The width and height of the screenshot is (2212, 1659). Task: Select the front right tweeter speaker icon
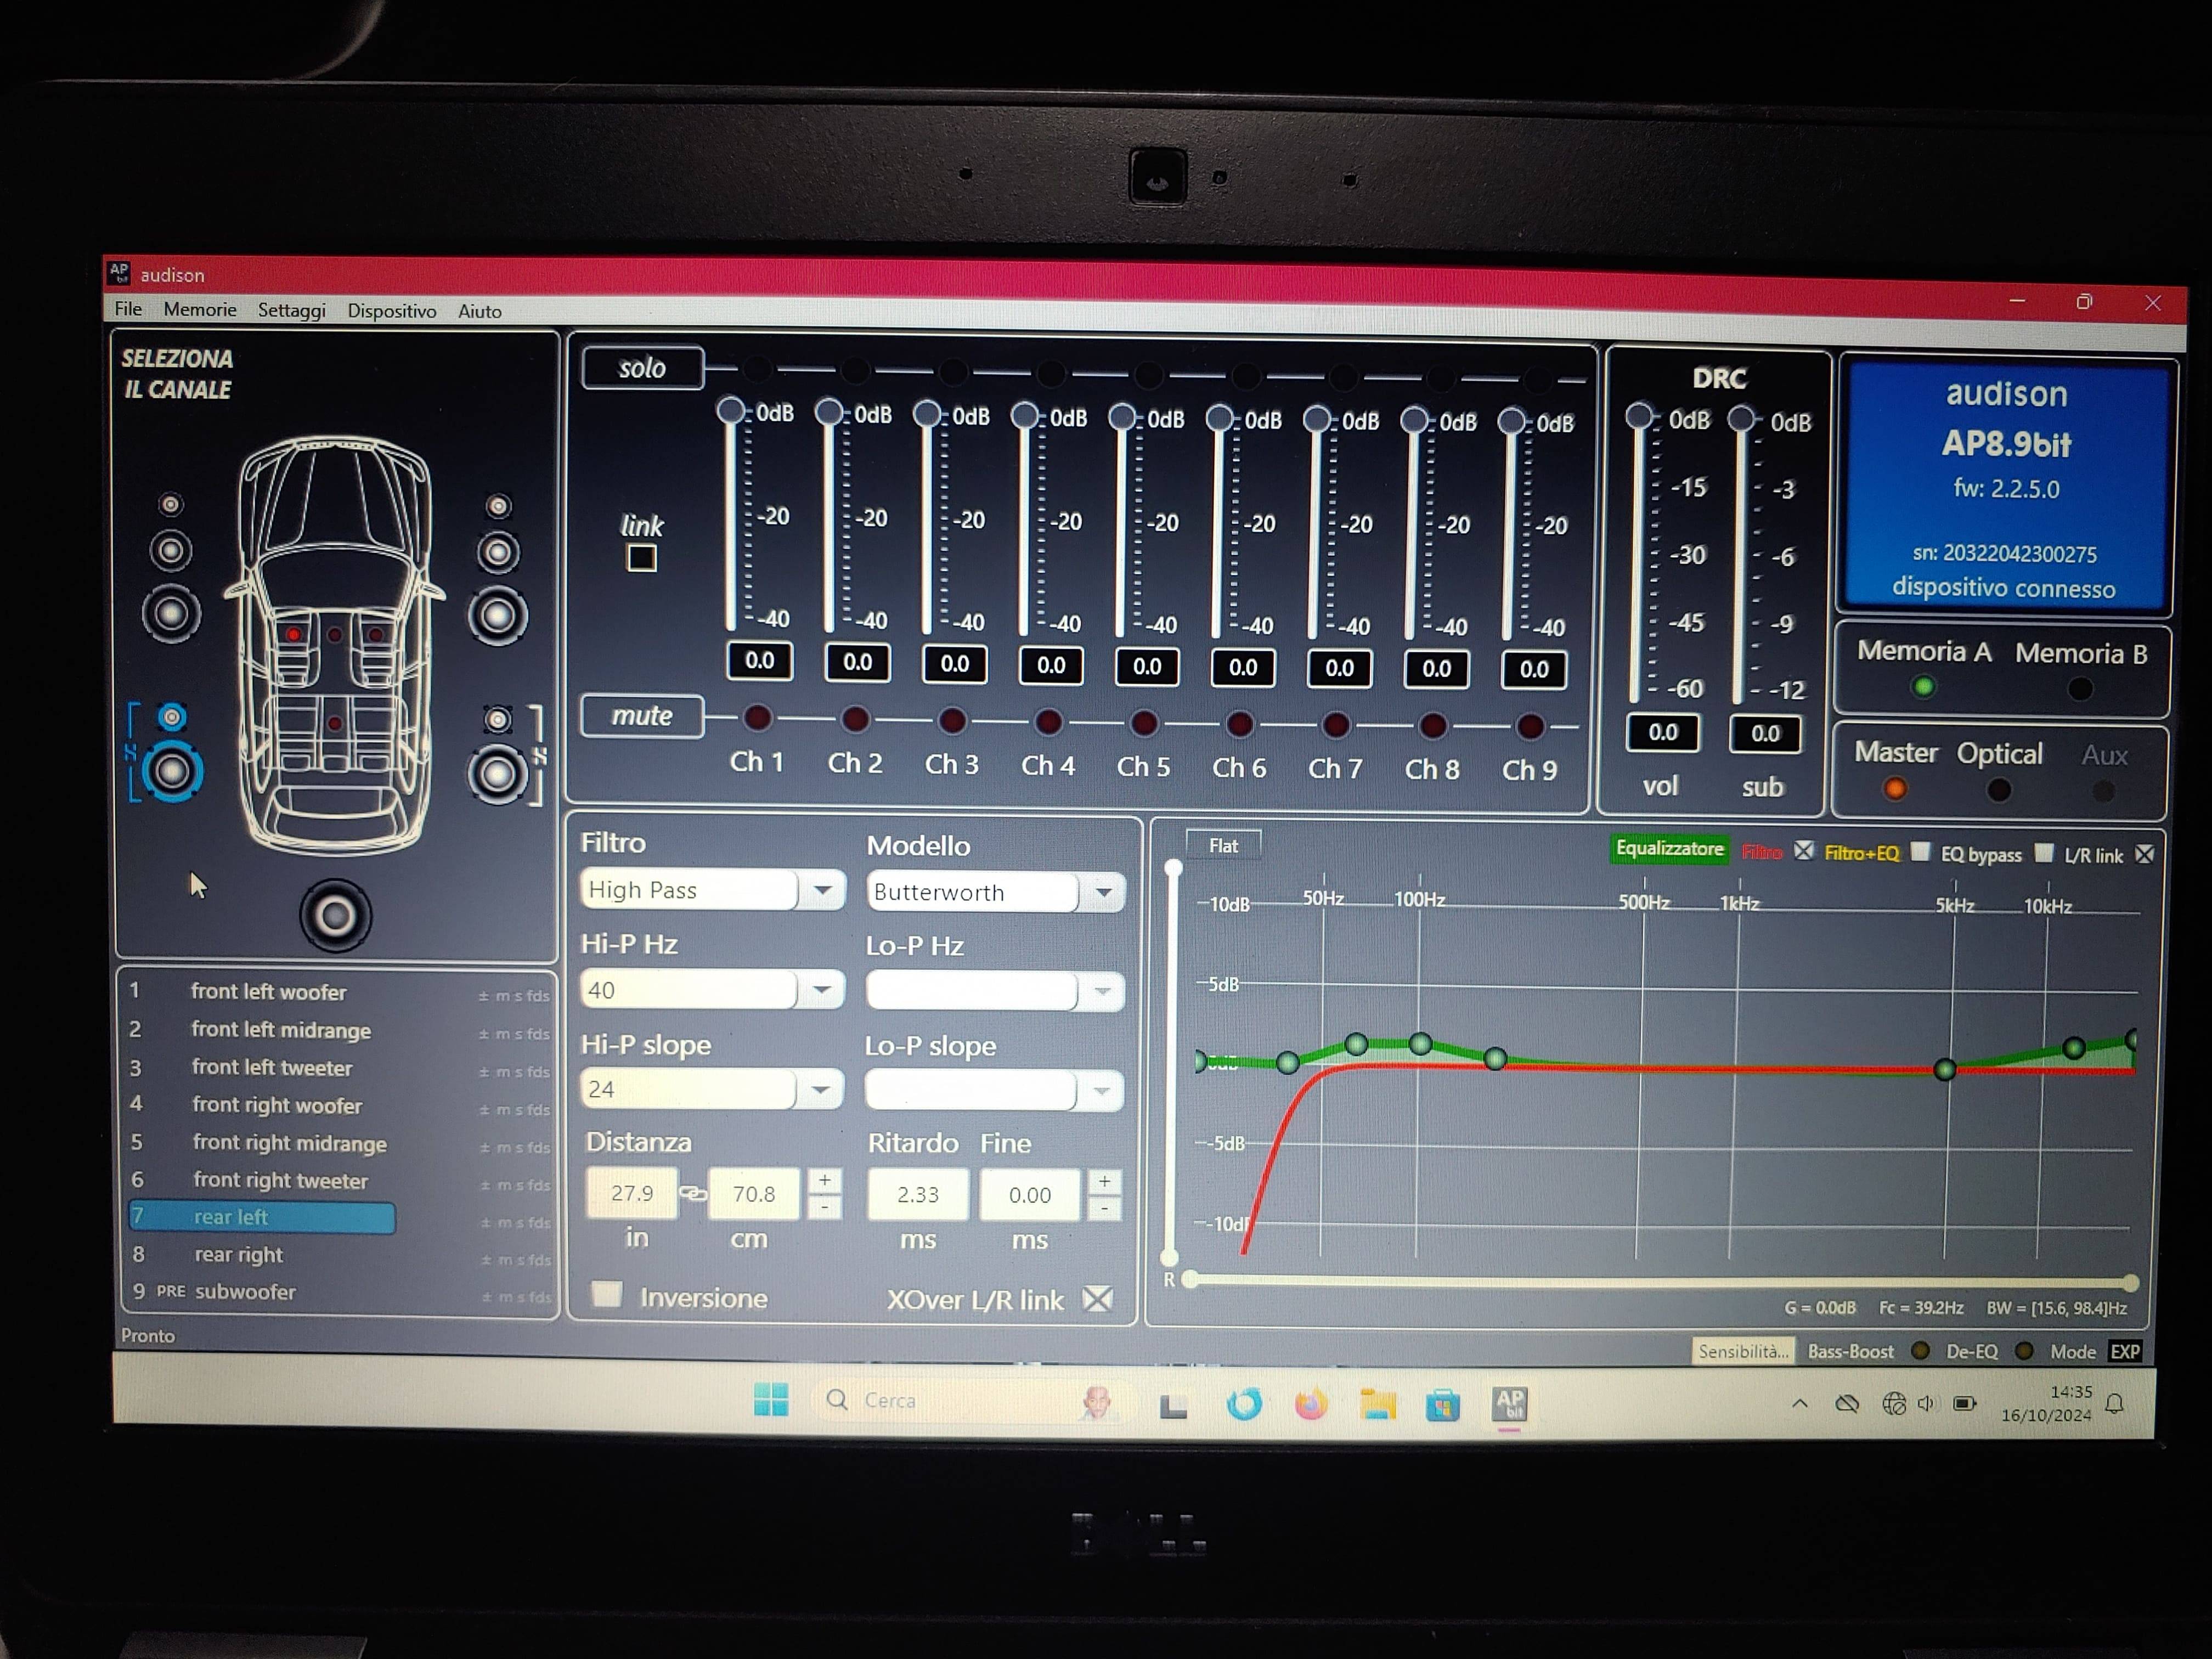498,507
